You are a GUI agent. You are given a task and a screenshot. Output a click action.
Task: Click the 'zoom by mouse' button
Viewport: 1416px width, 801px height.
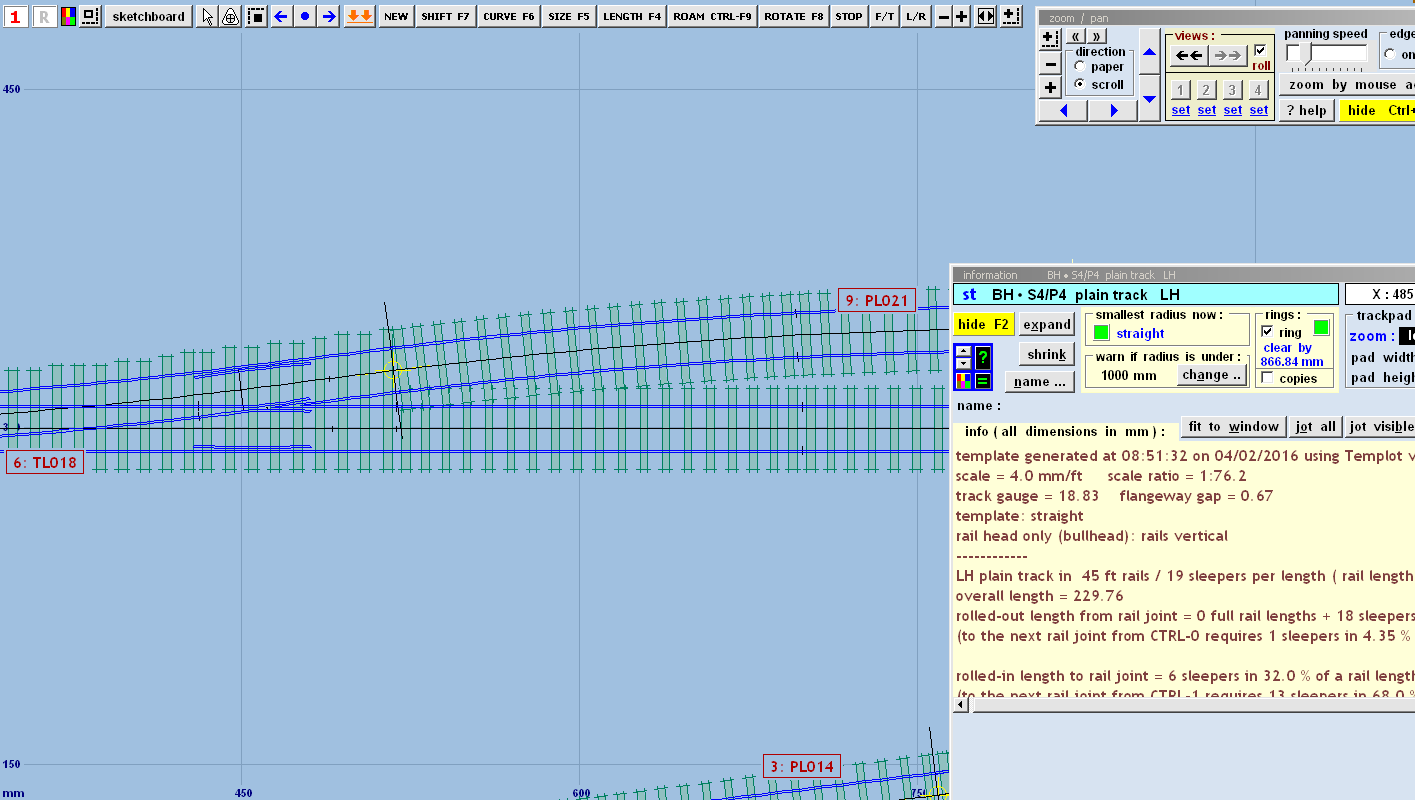coord(1347,85)
